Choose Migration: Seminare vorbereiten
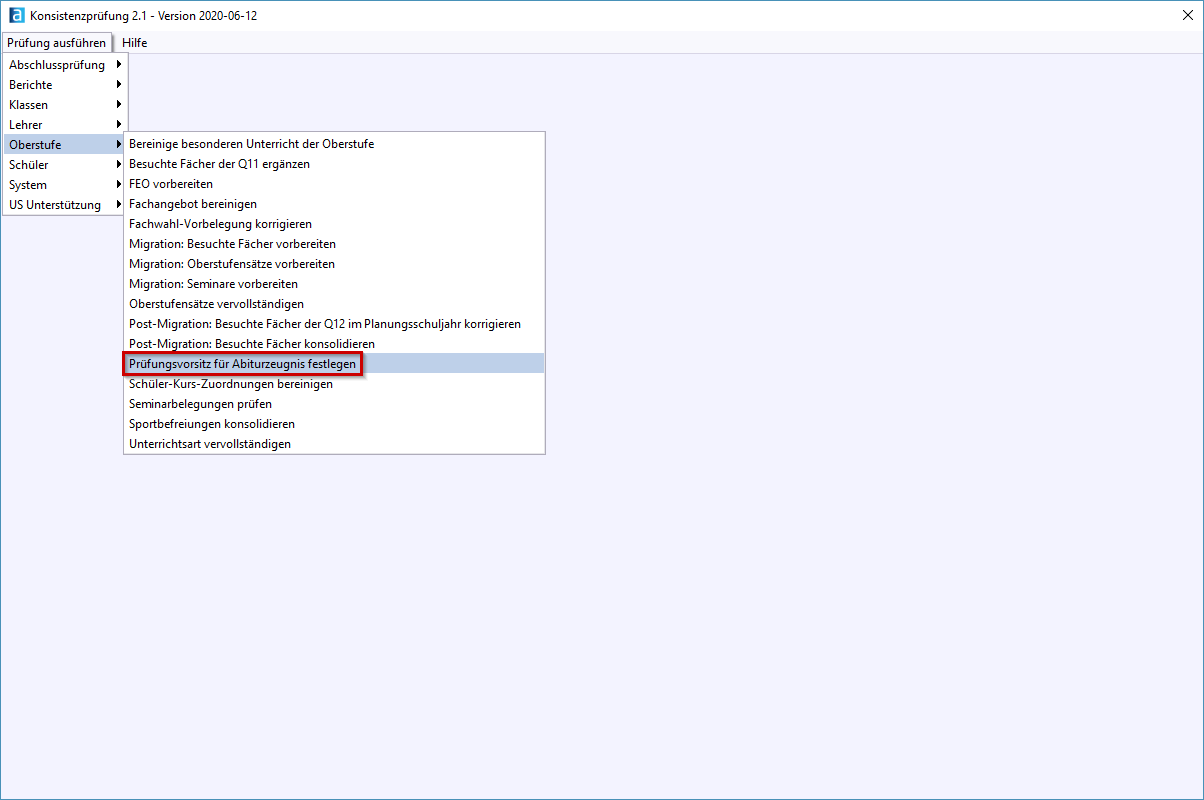 [334, 284]
